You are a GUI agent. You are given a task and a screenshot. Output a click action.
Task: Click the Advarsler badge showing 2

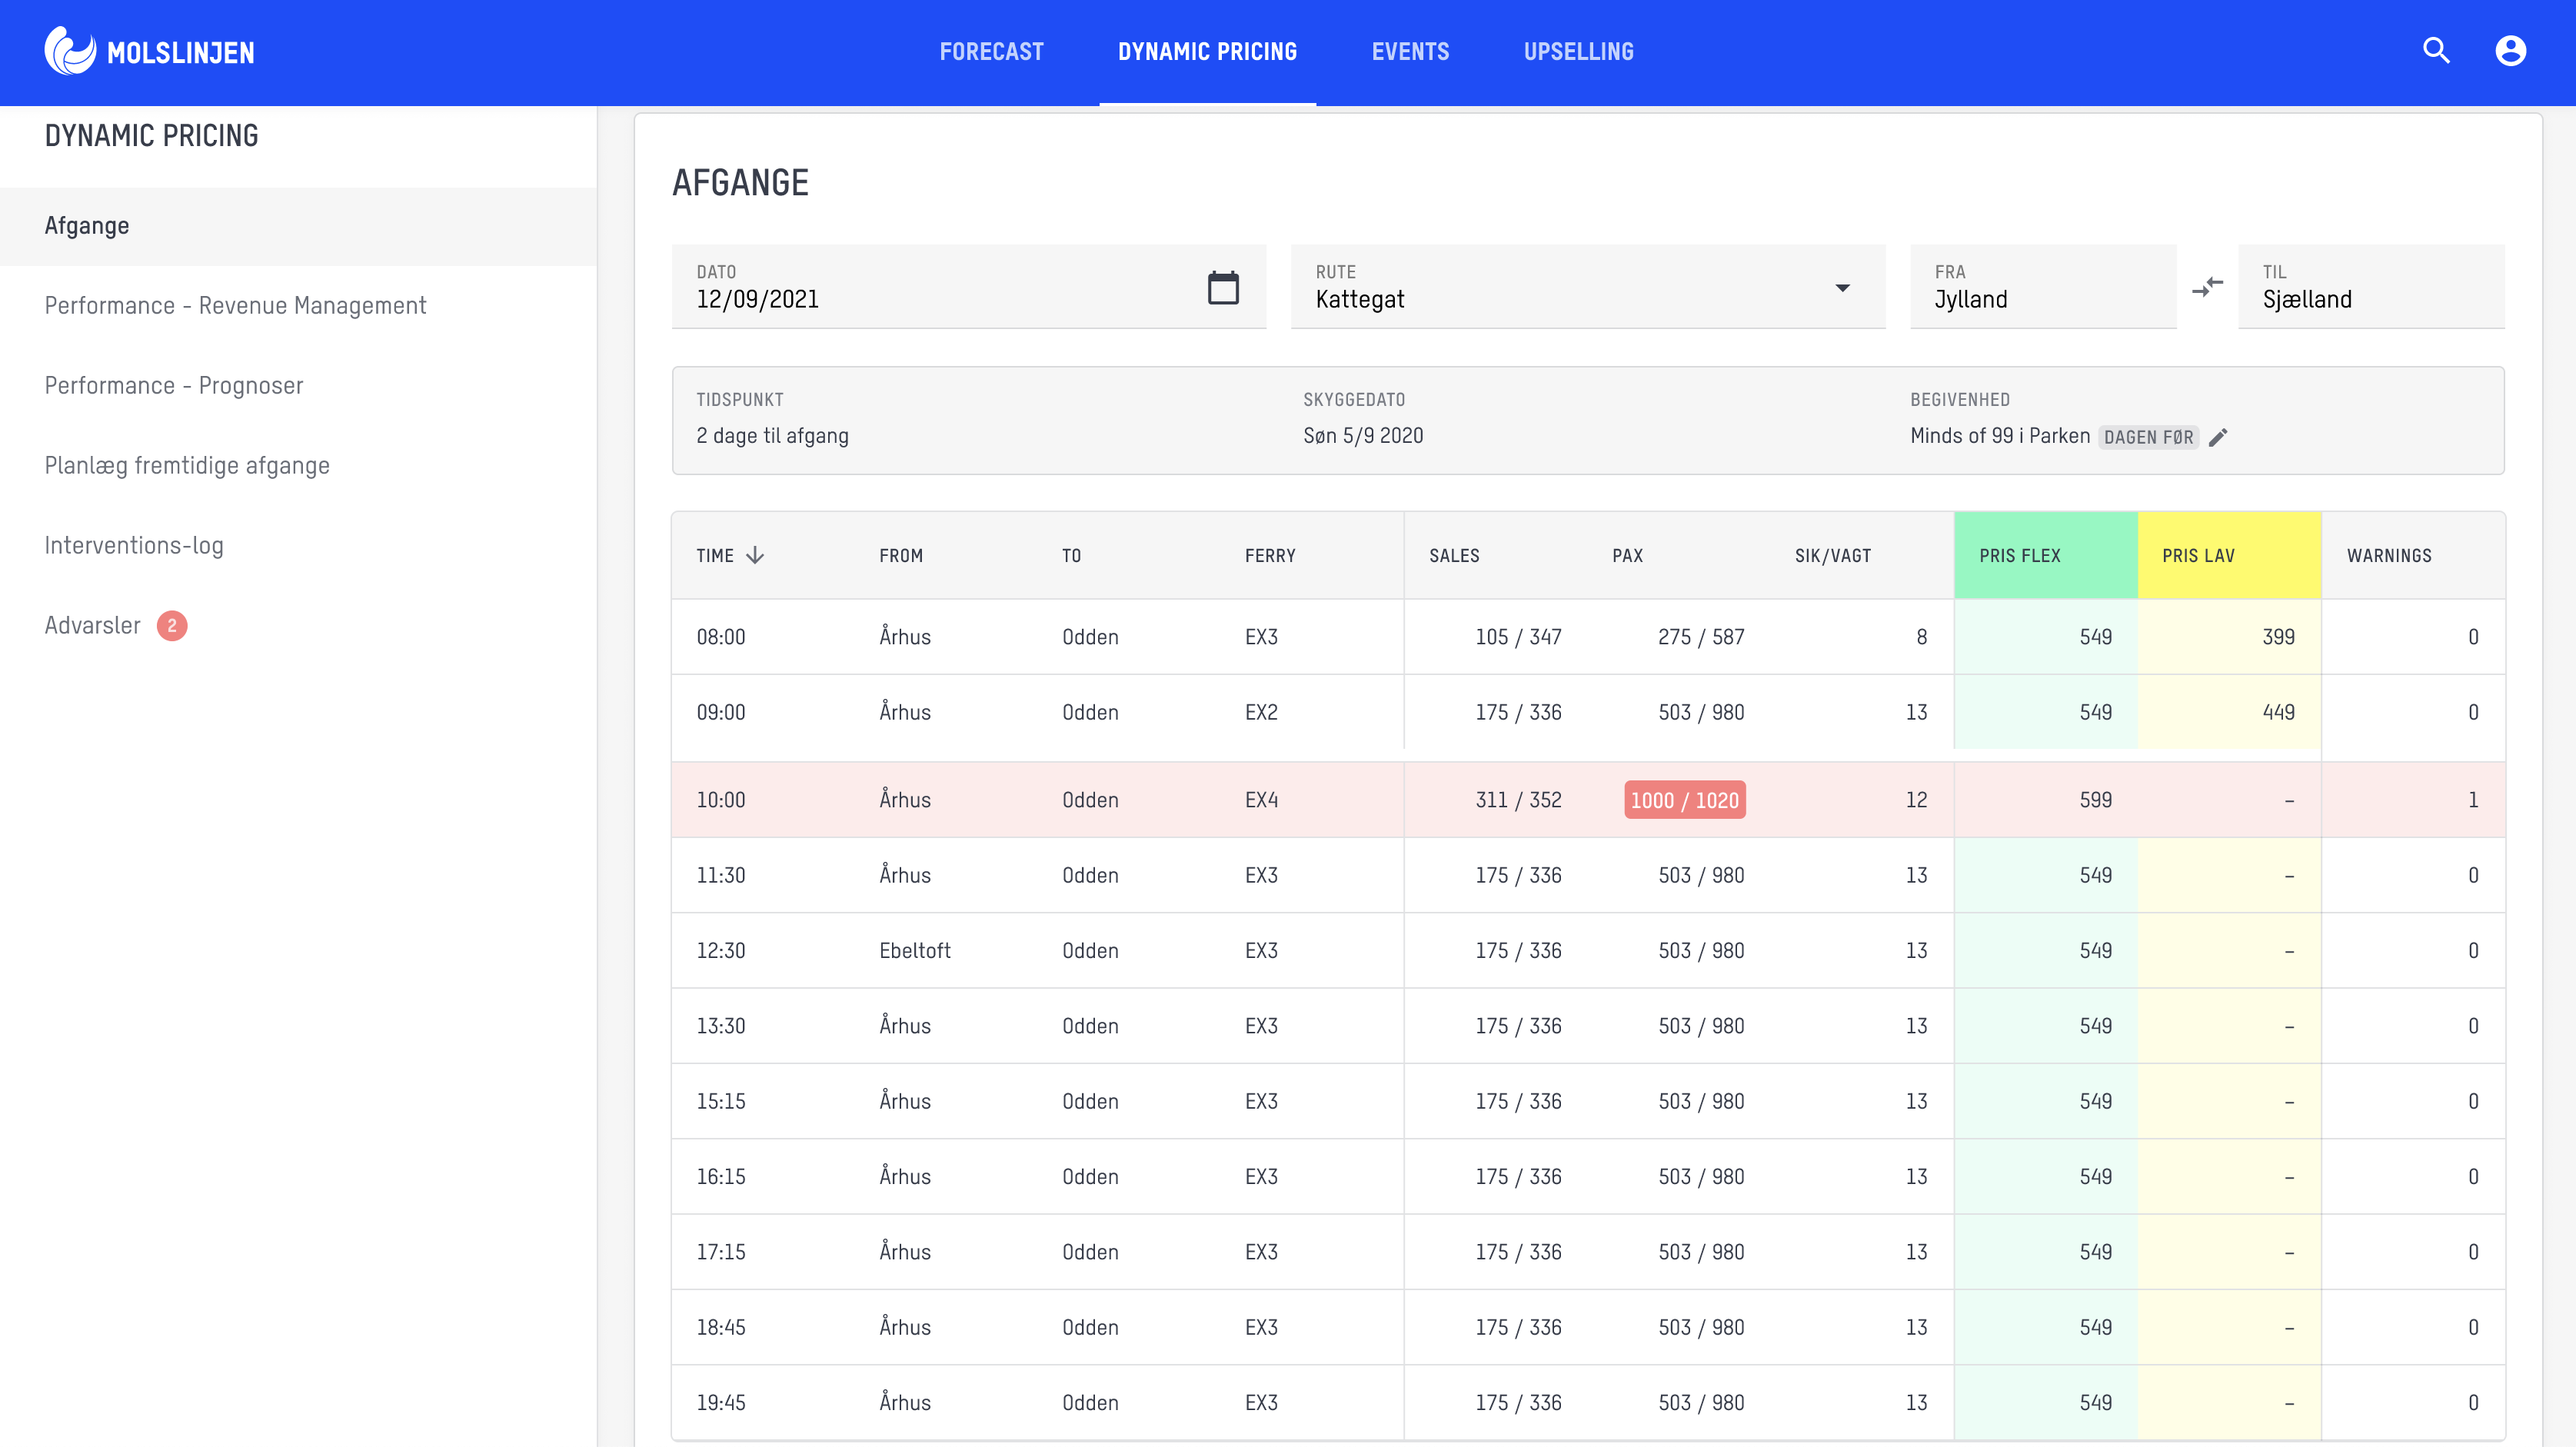[x=172, y=625]
